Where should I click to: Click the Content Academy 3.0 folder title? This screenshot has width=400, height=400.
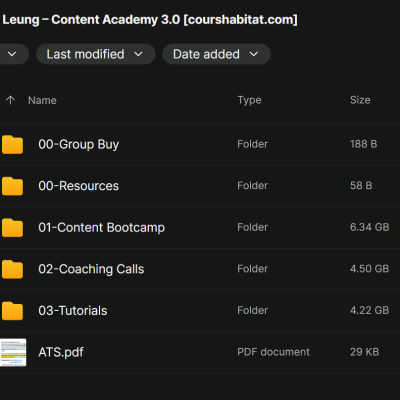149,20
